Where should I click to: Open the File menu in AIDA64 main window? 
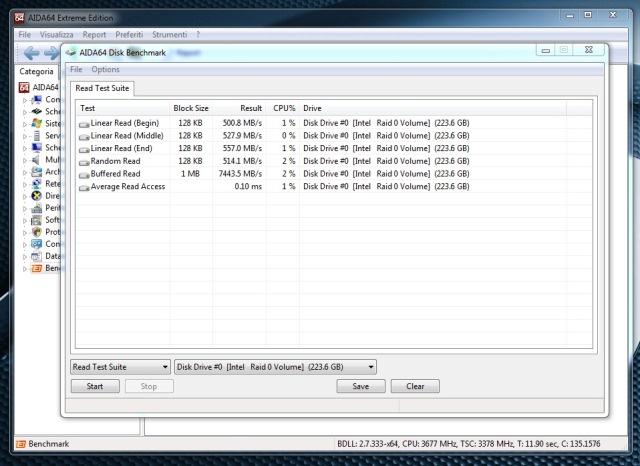pos(24,35)
